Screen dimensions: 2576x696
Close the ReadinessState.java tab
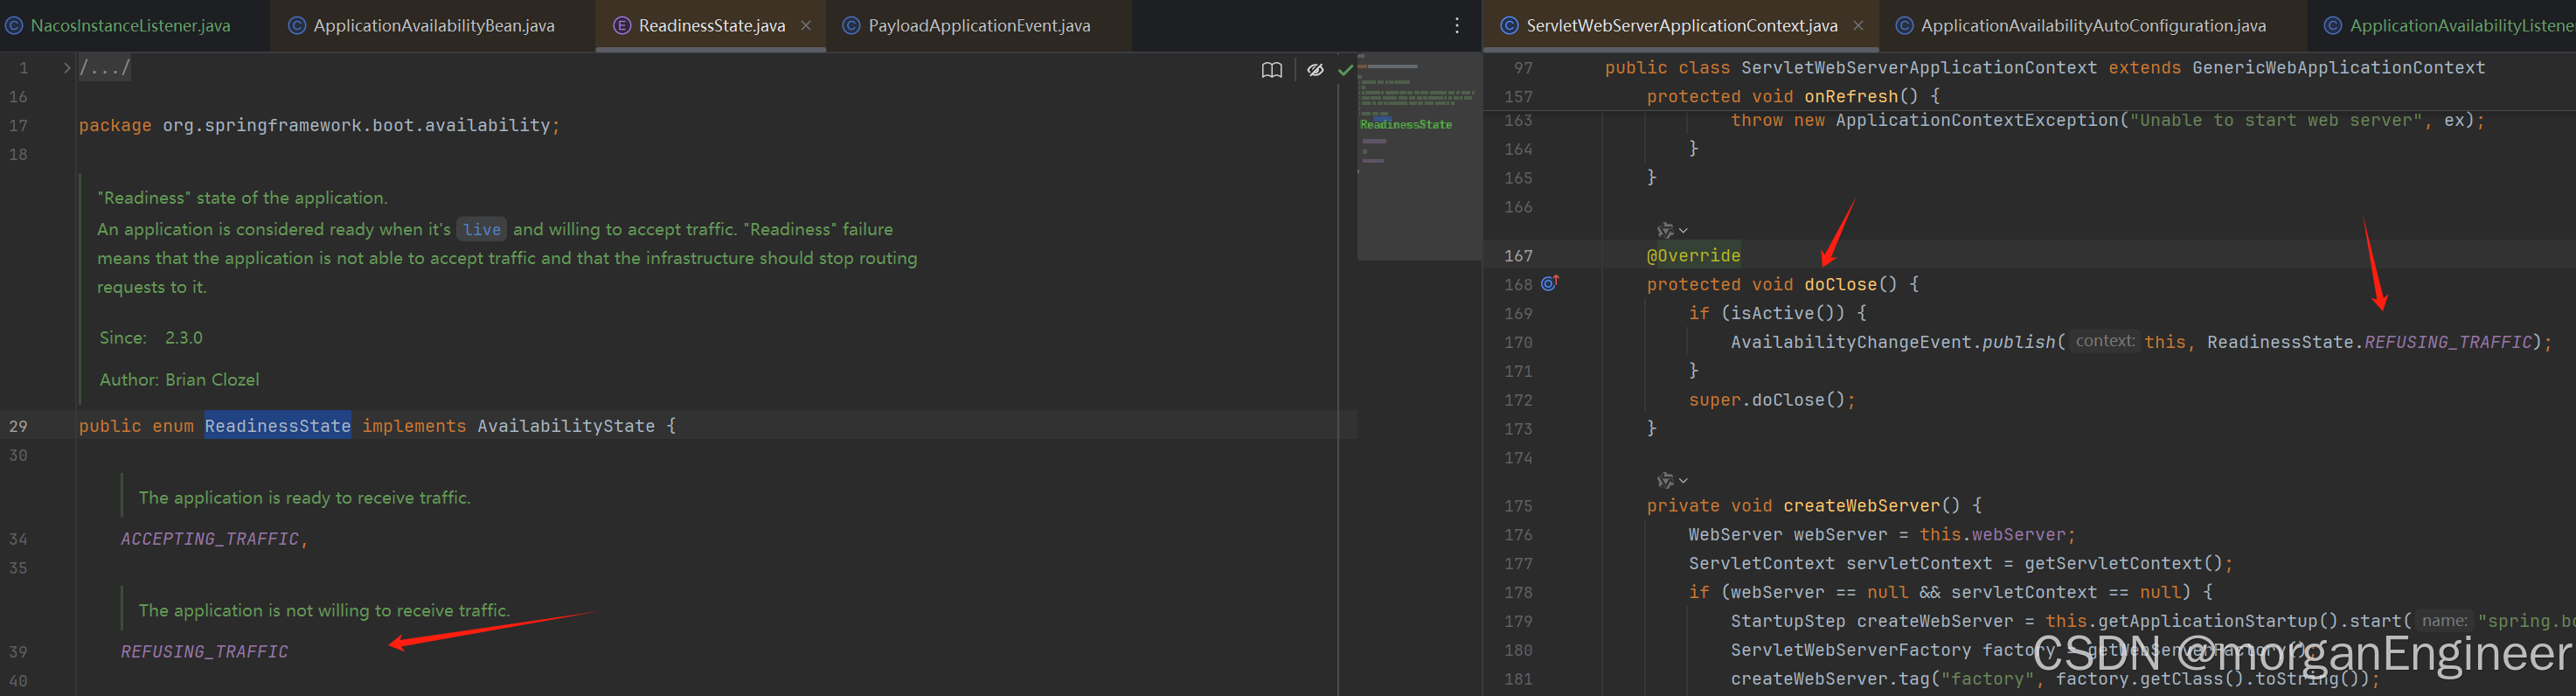pos(806,26)
